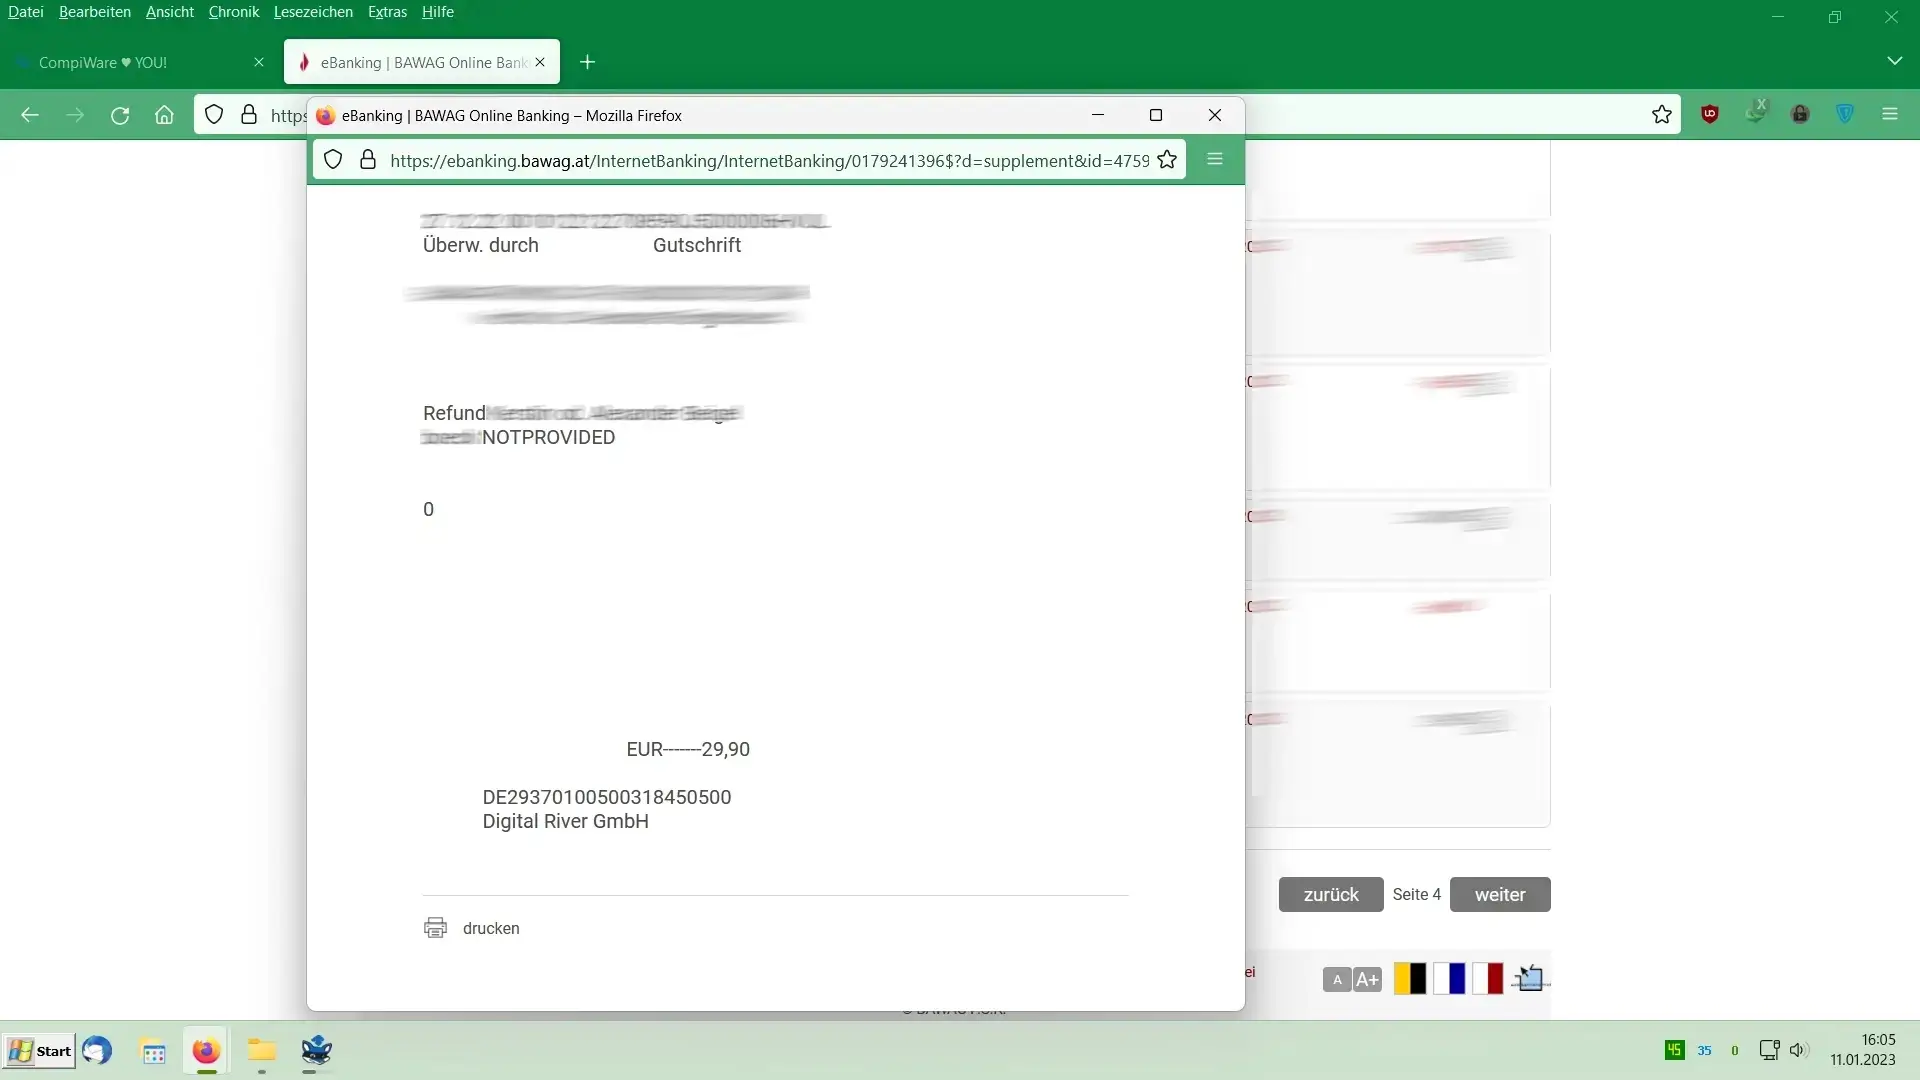
Task: Click main window tracking protection shield
Action: coord(214,115)
